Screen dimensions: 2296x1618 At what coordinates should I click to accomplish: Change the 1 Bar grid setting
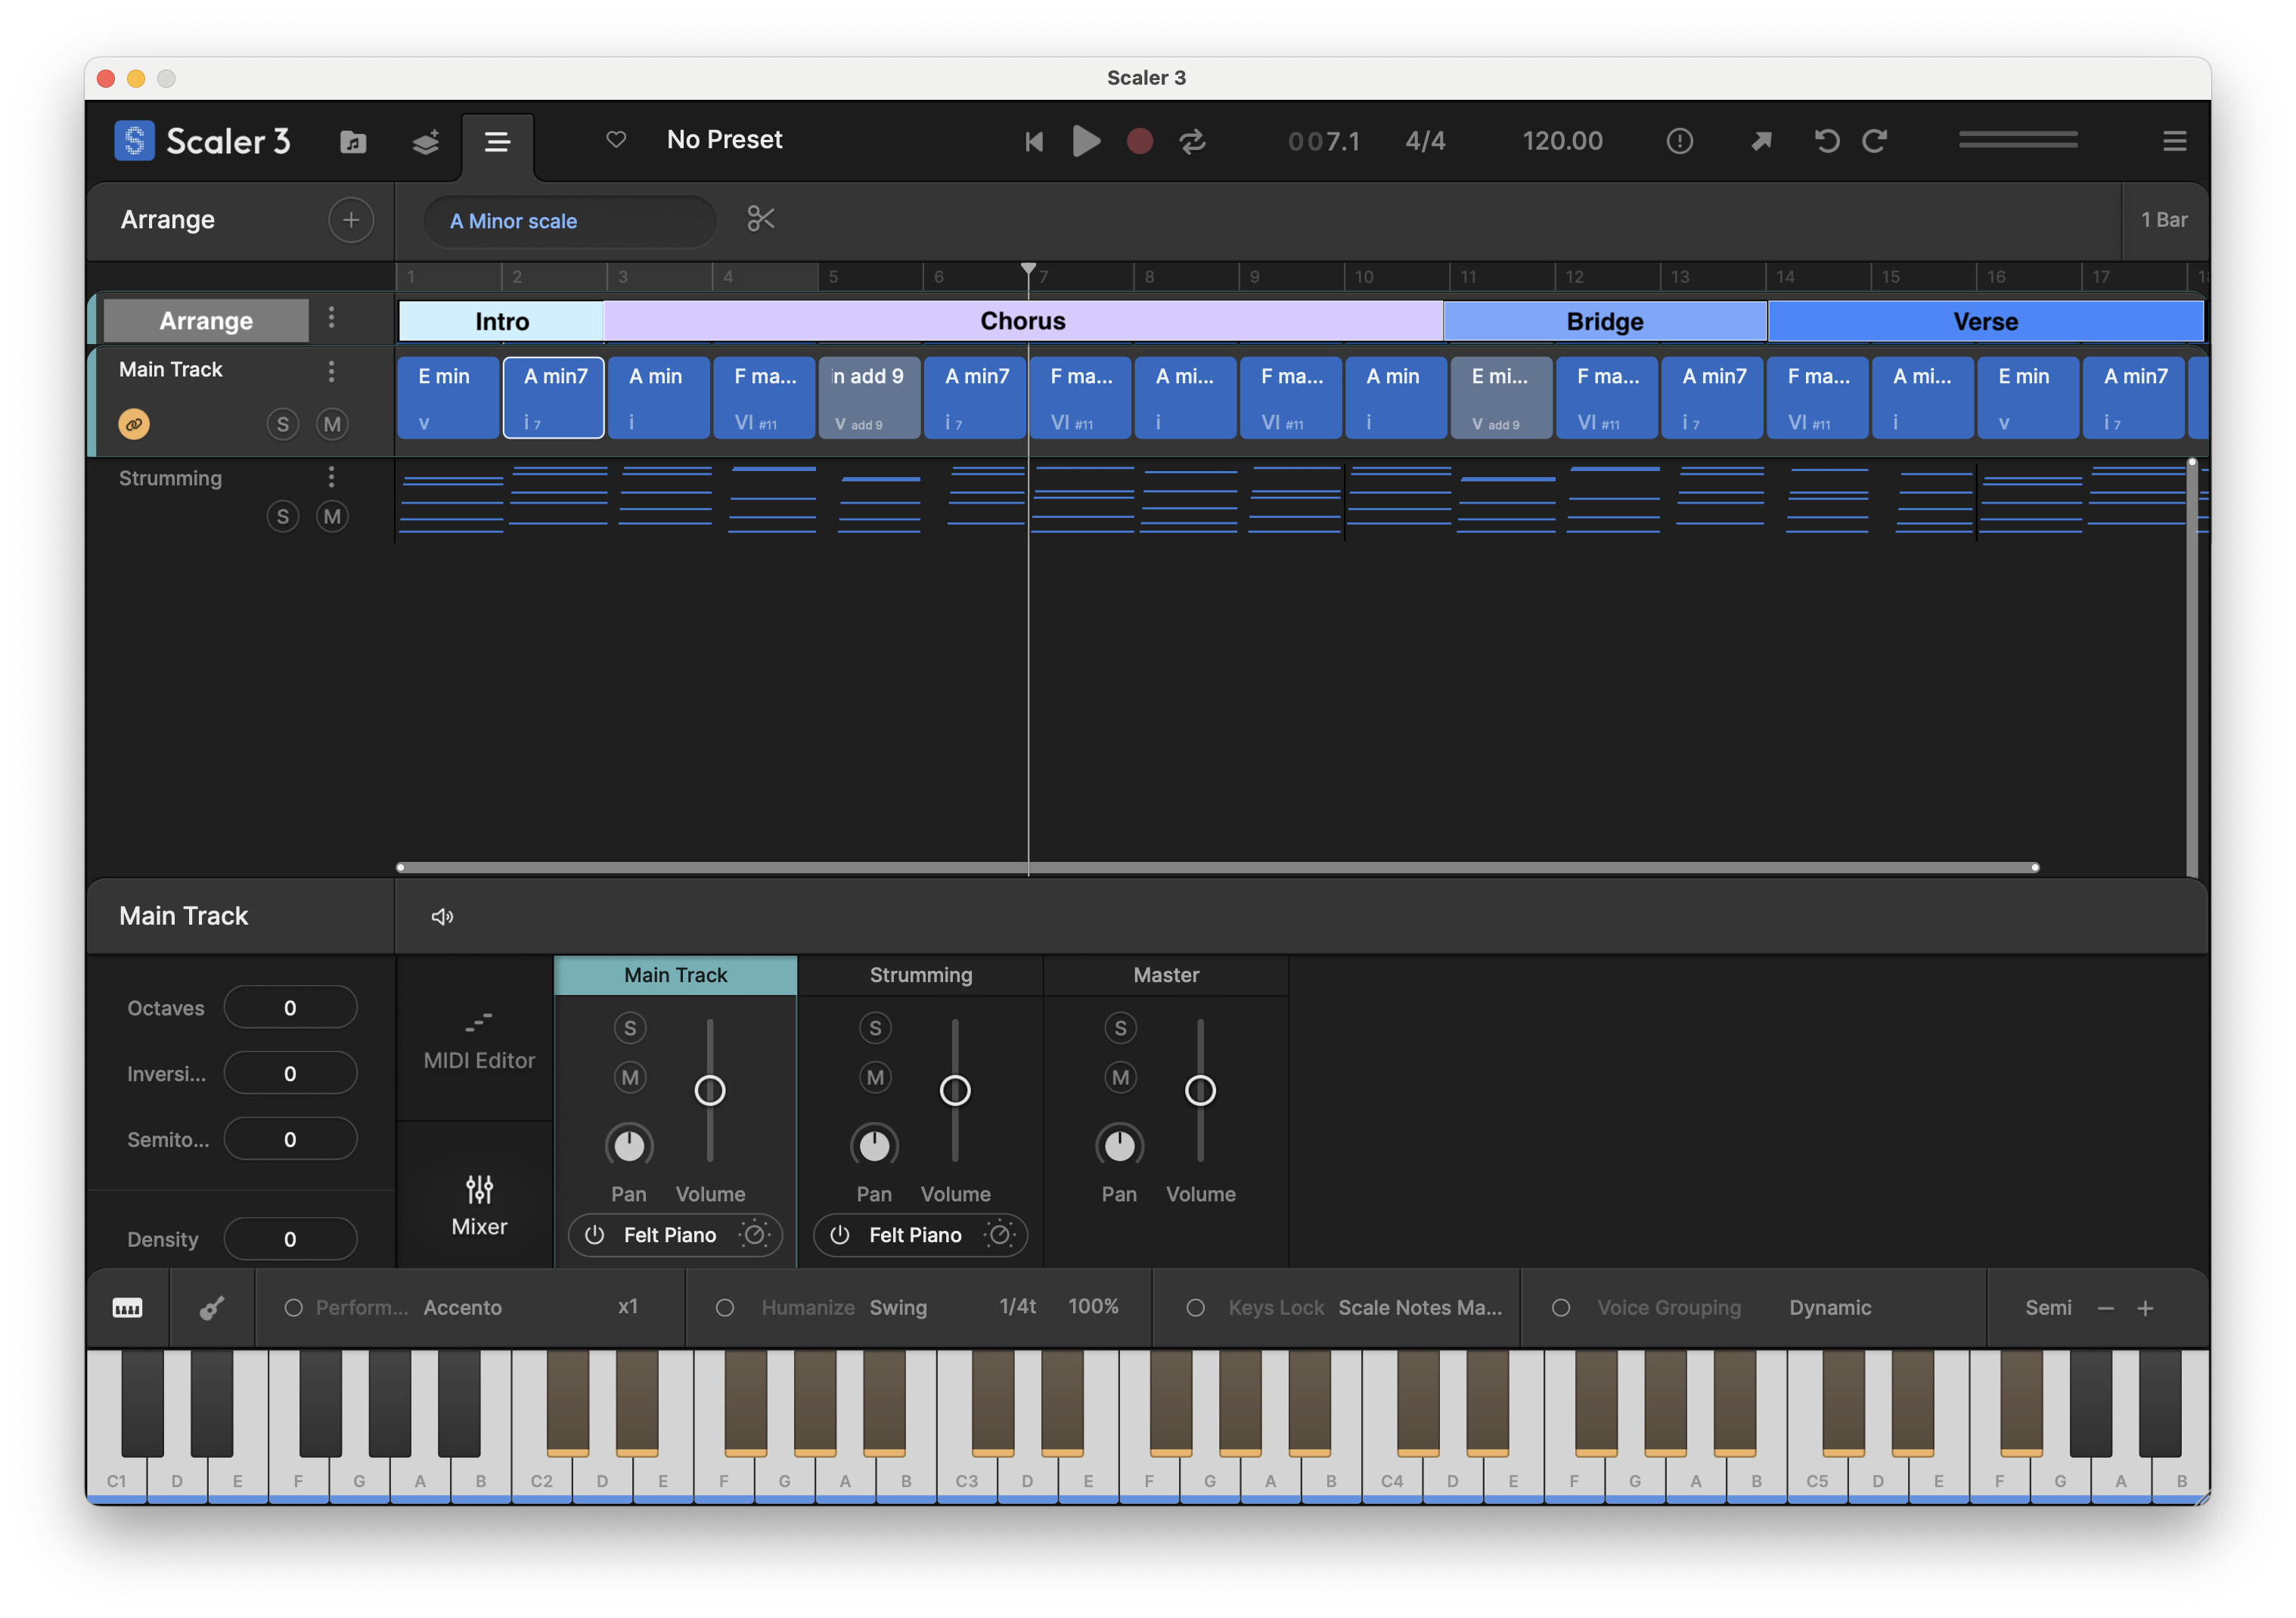2164,220
